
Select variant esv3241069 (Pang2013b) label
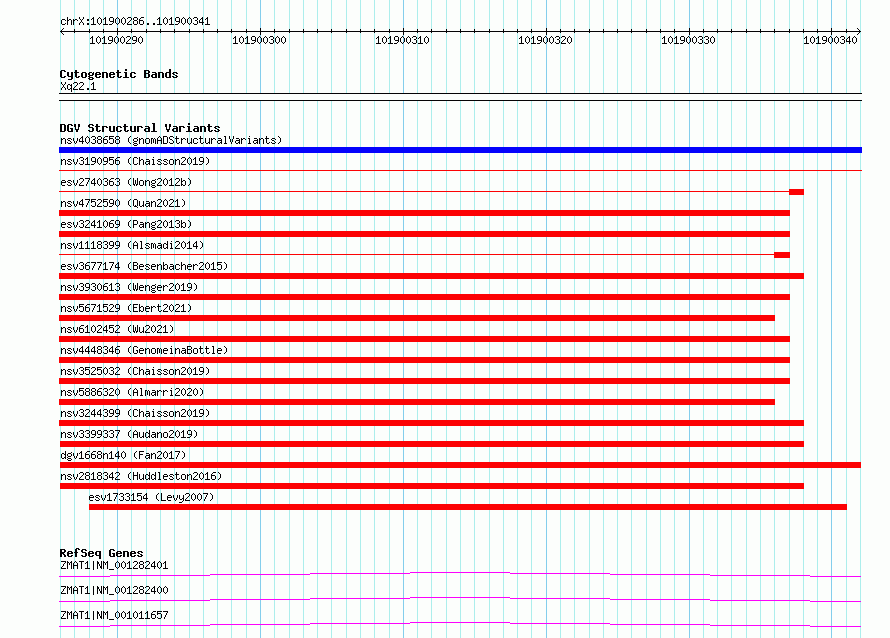pyautogui.click(x=126, y=224)
